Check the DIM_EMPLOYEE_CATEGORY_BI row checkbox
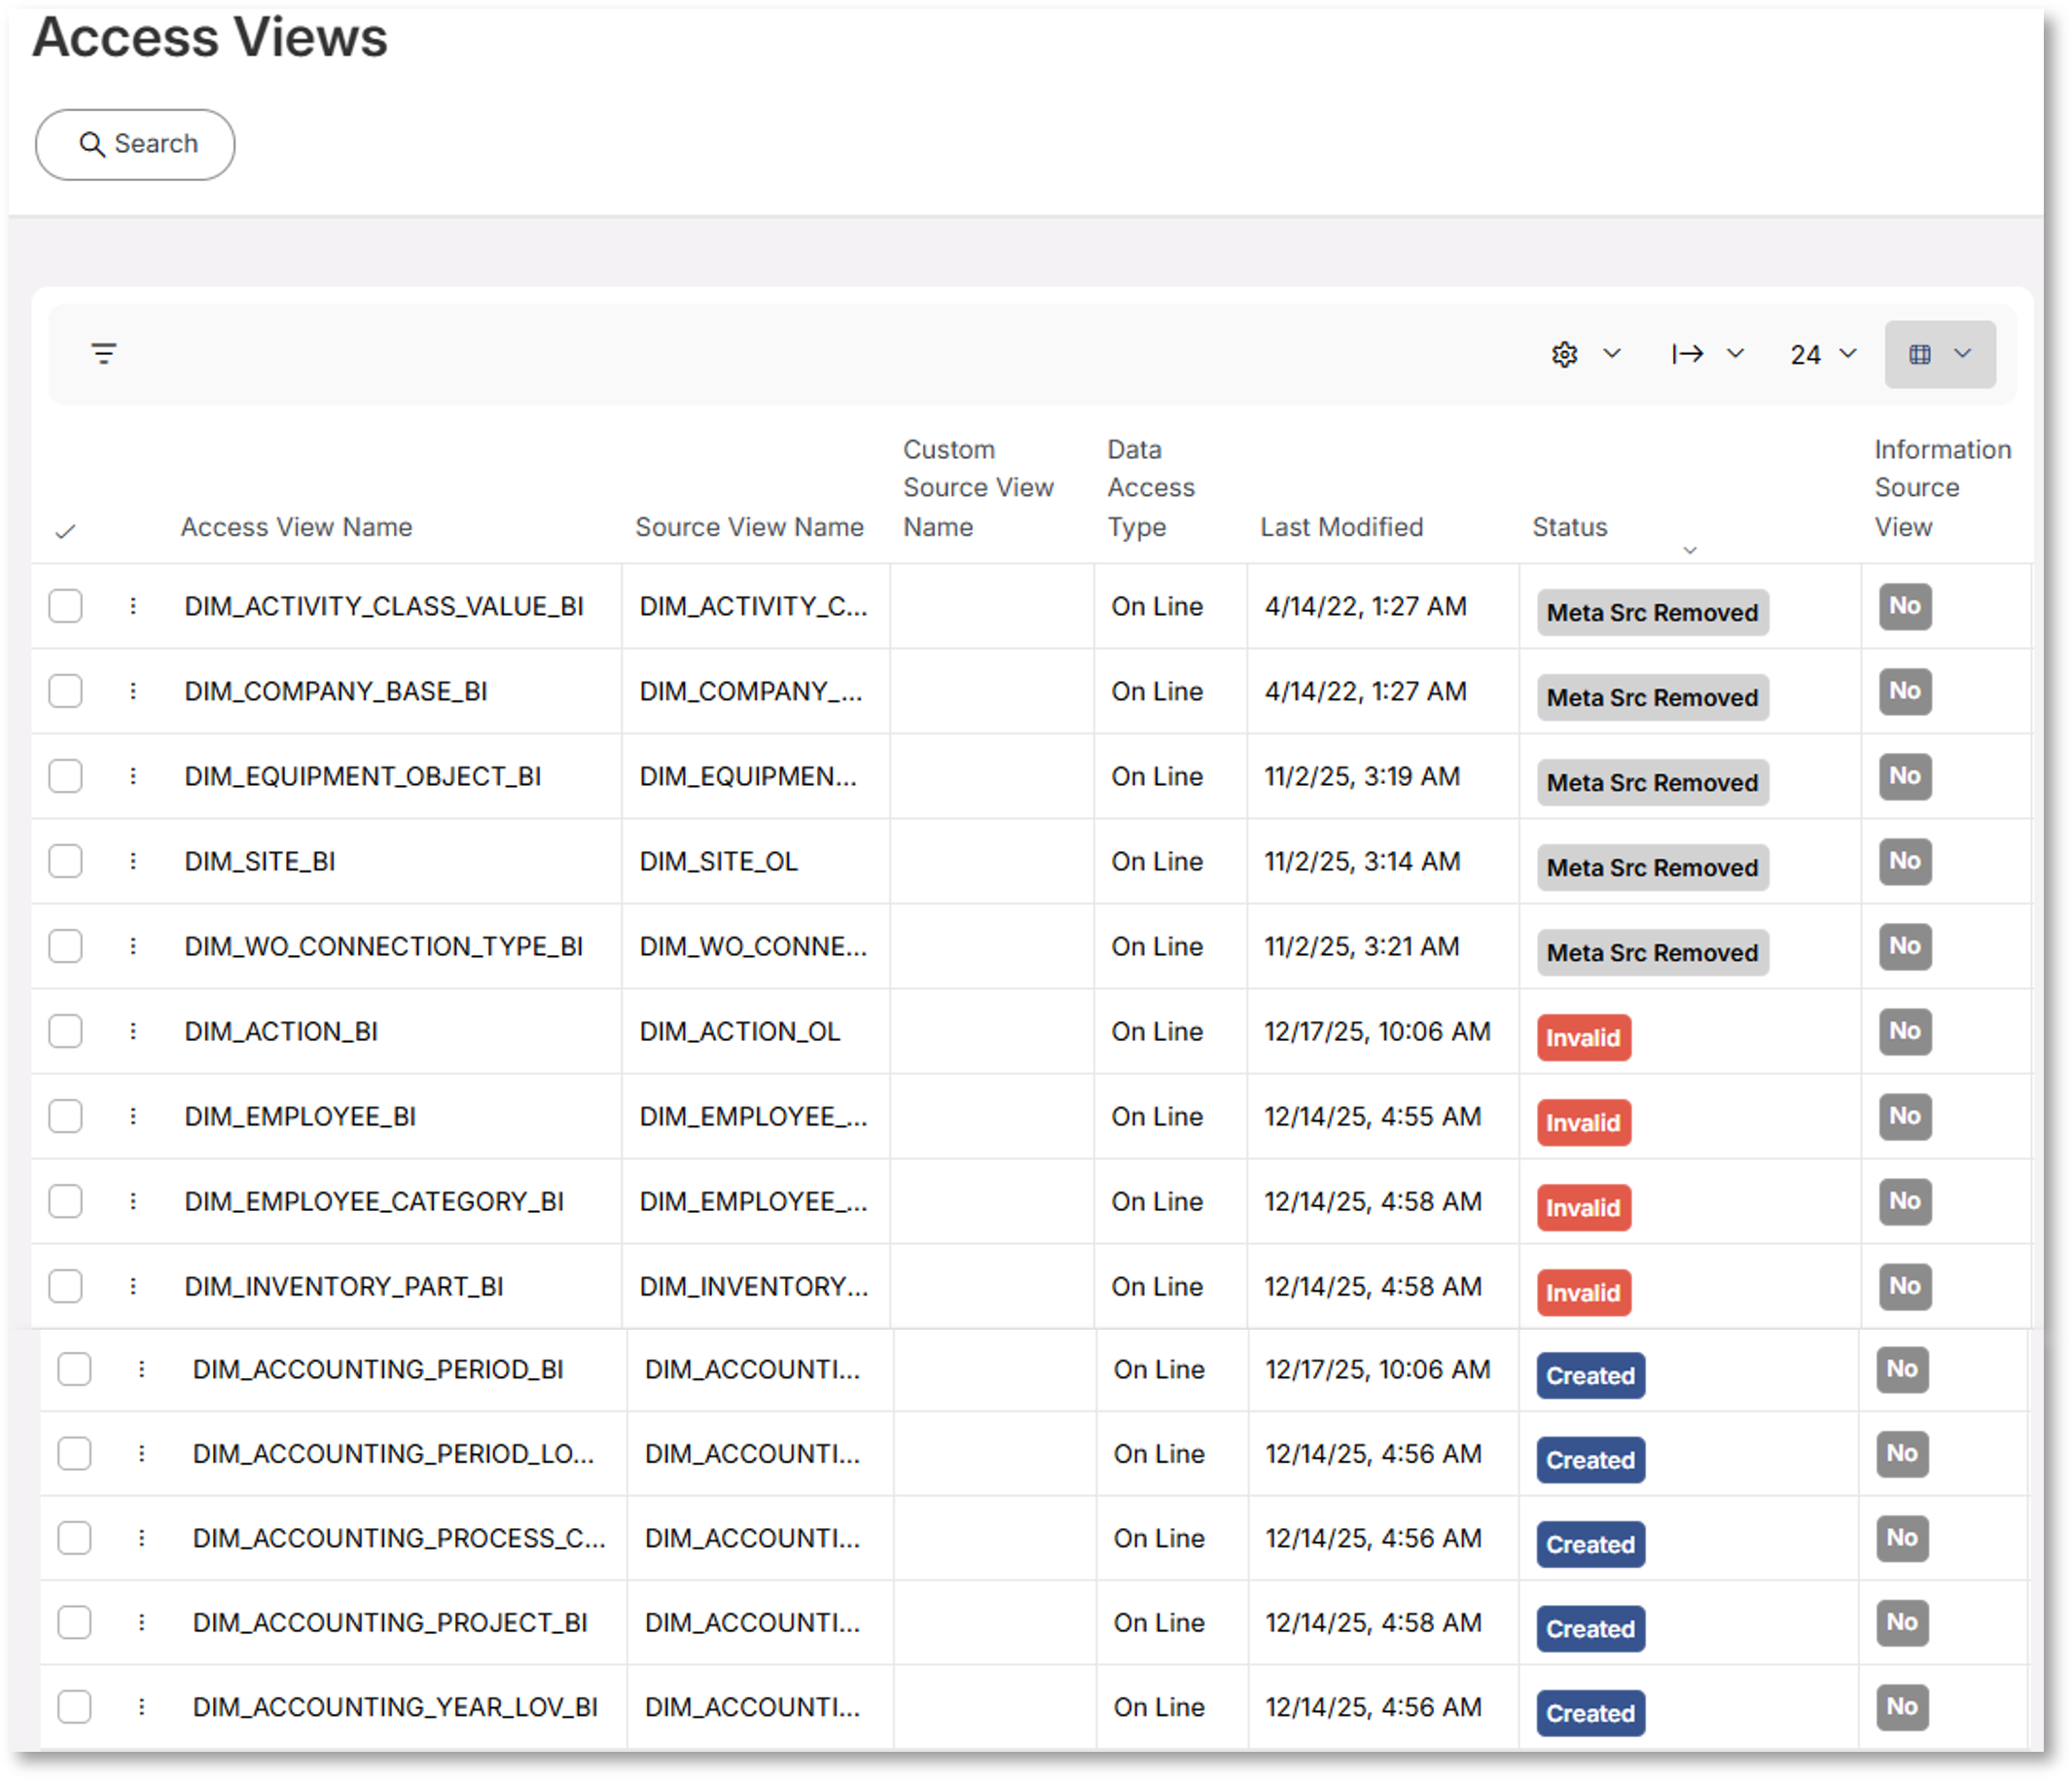Viewport: 2072px width, 1780px height. [65, 1201]
